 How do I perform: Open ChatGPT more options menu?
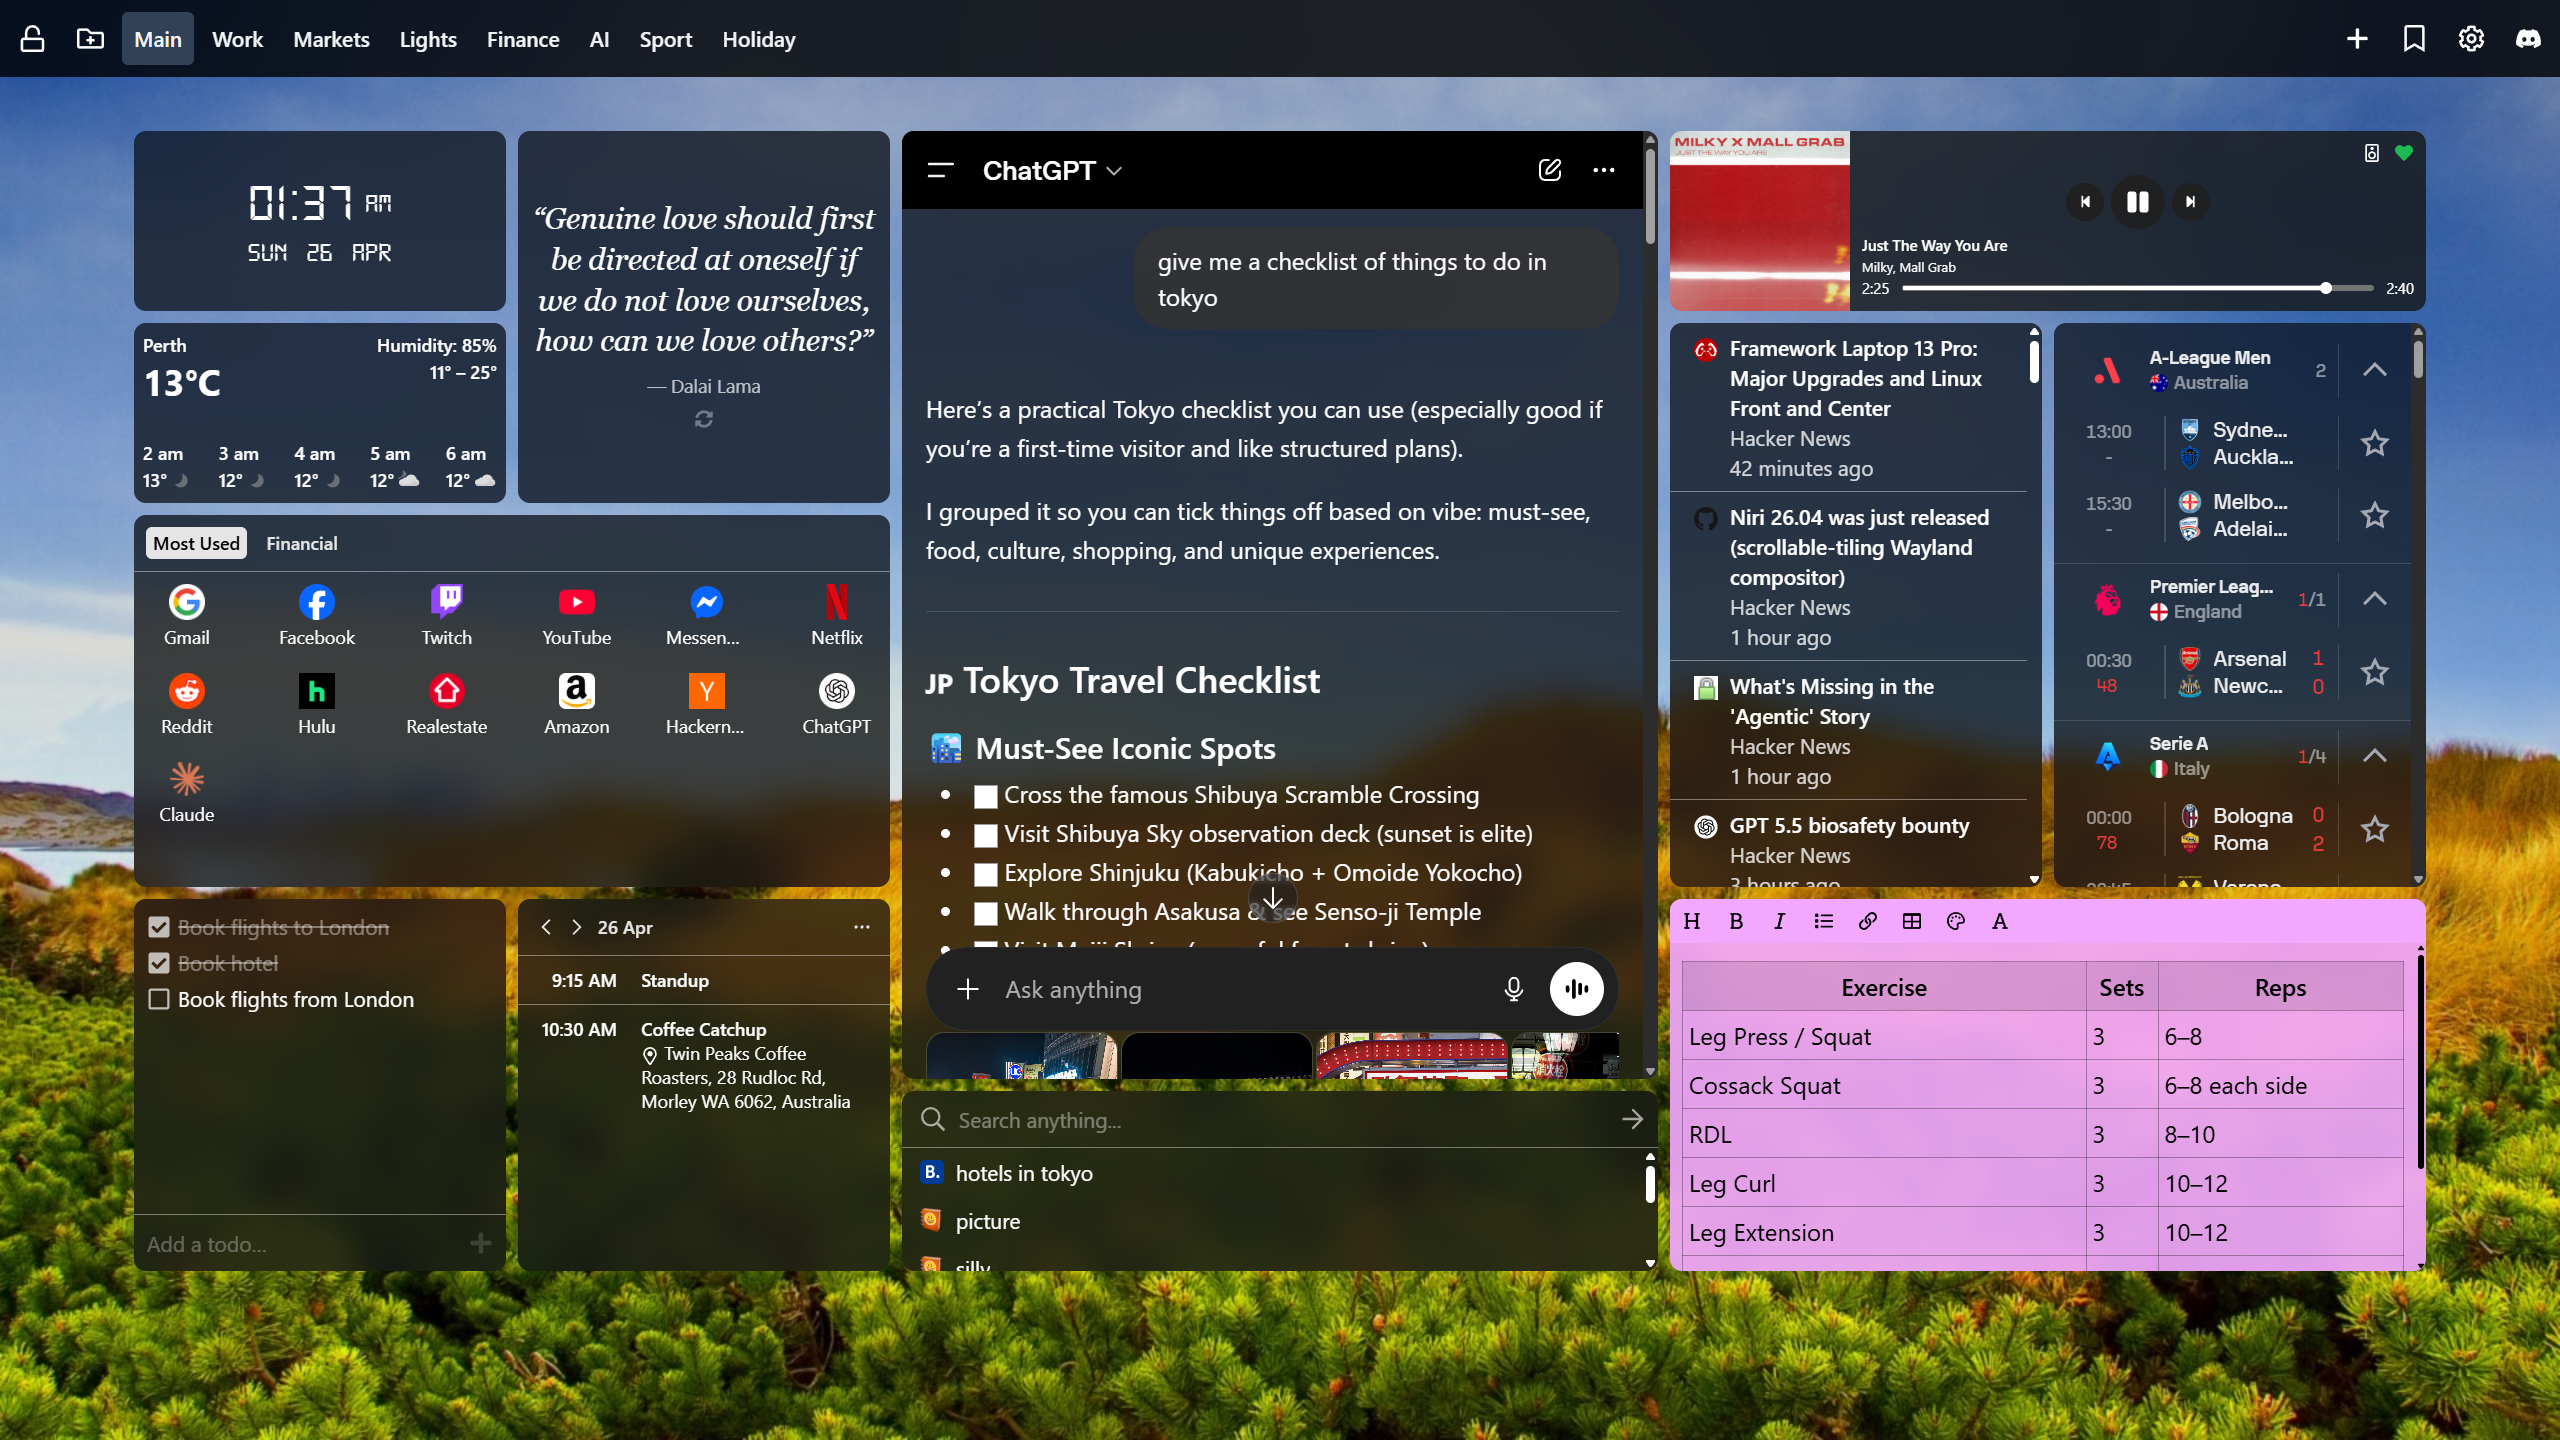point(1604,170)
